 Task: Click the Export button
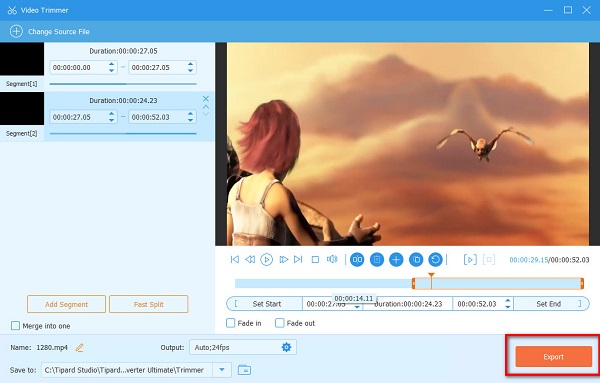(553, 357)
